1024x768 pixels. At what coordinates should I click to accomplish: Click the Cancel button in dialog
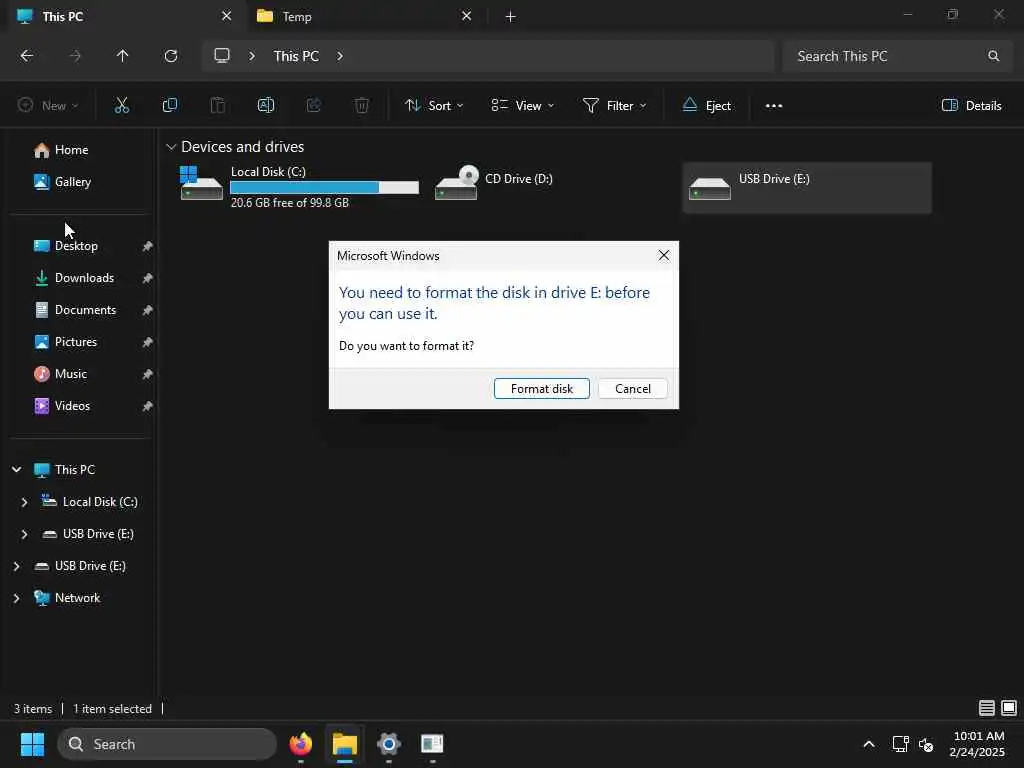[x=633, y=389]
